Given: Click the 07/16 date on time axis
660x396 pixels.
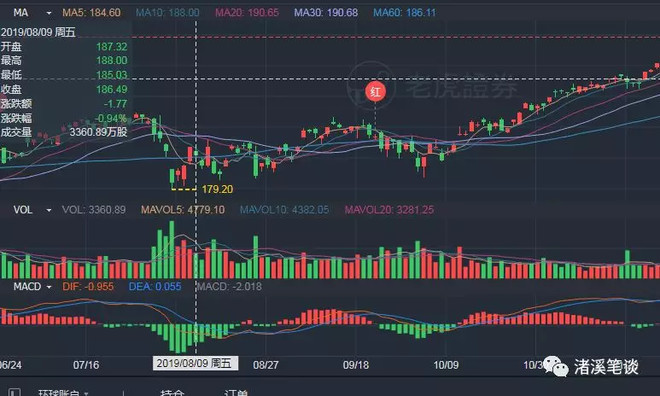Looking at the screenshot, I should (86, 365).
